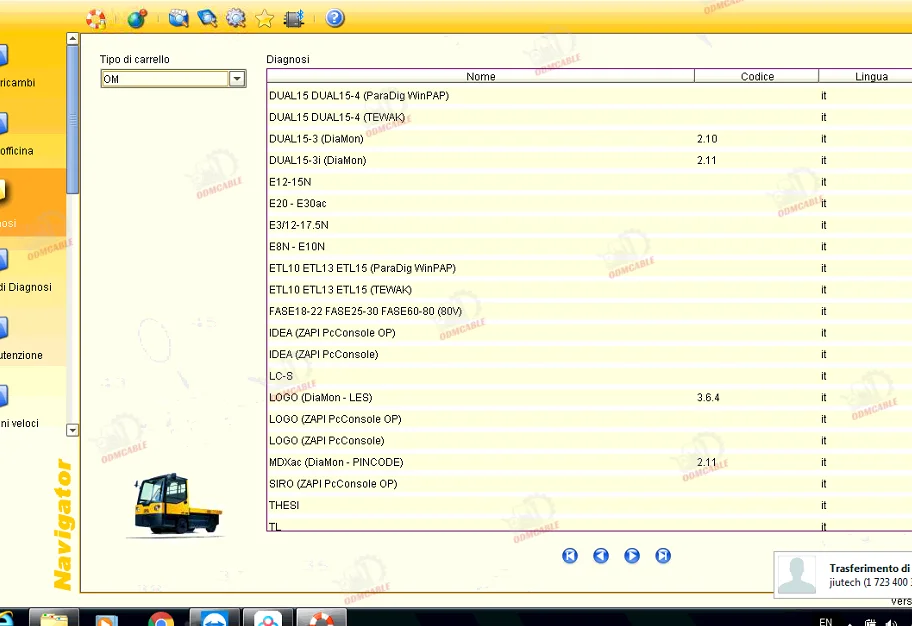Screen dimensions: 912x626
Task: Click the lifebuoy icon in the toolbar
Action: pyautogui.click(x=96, y=18)
